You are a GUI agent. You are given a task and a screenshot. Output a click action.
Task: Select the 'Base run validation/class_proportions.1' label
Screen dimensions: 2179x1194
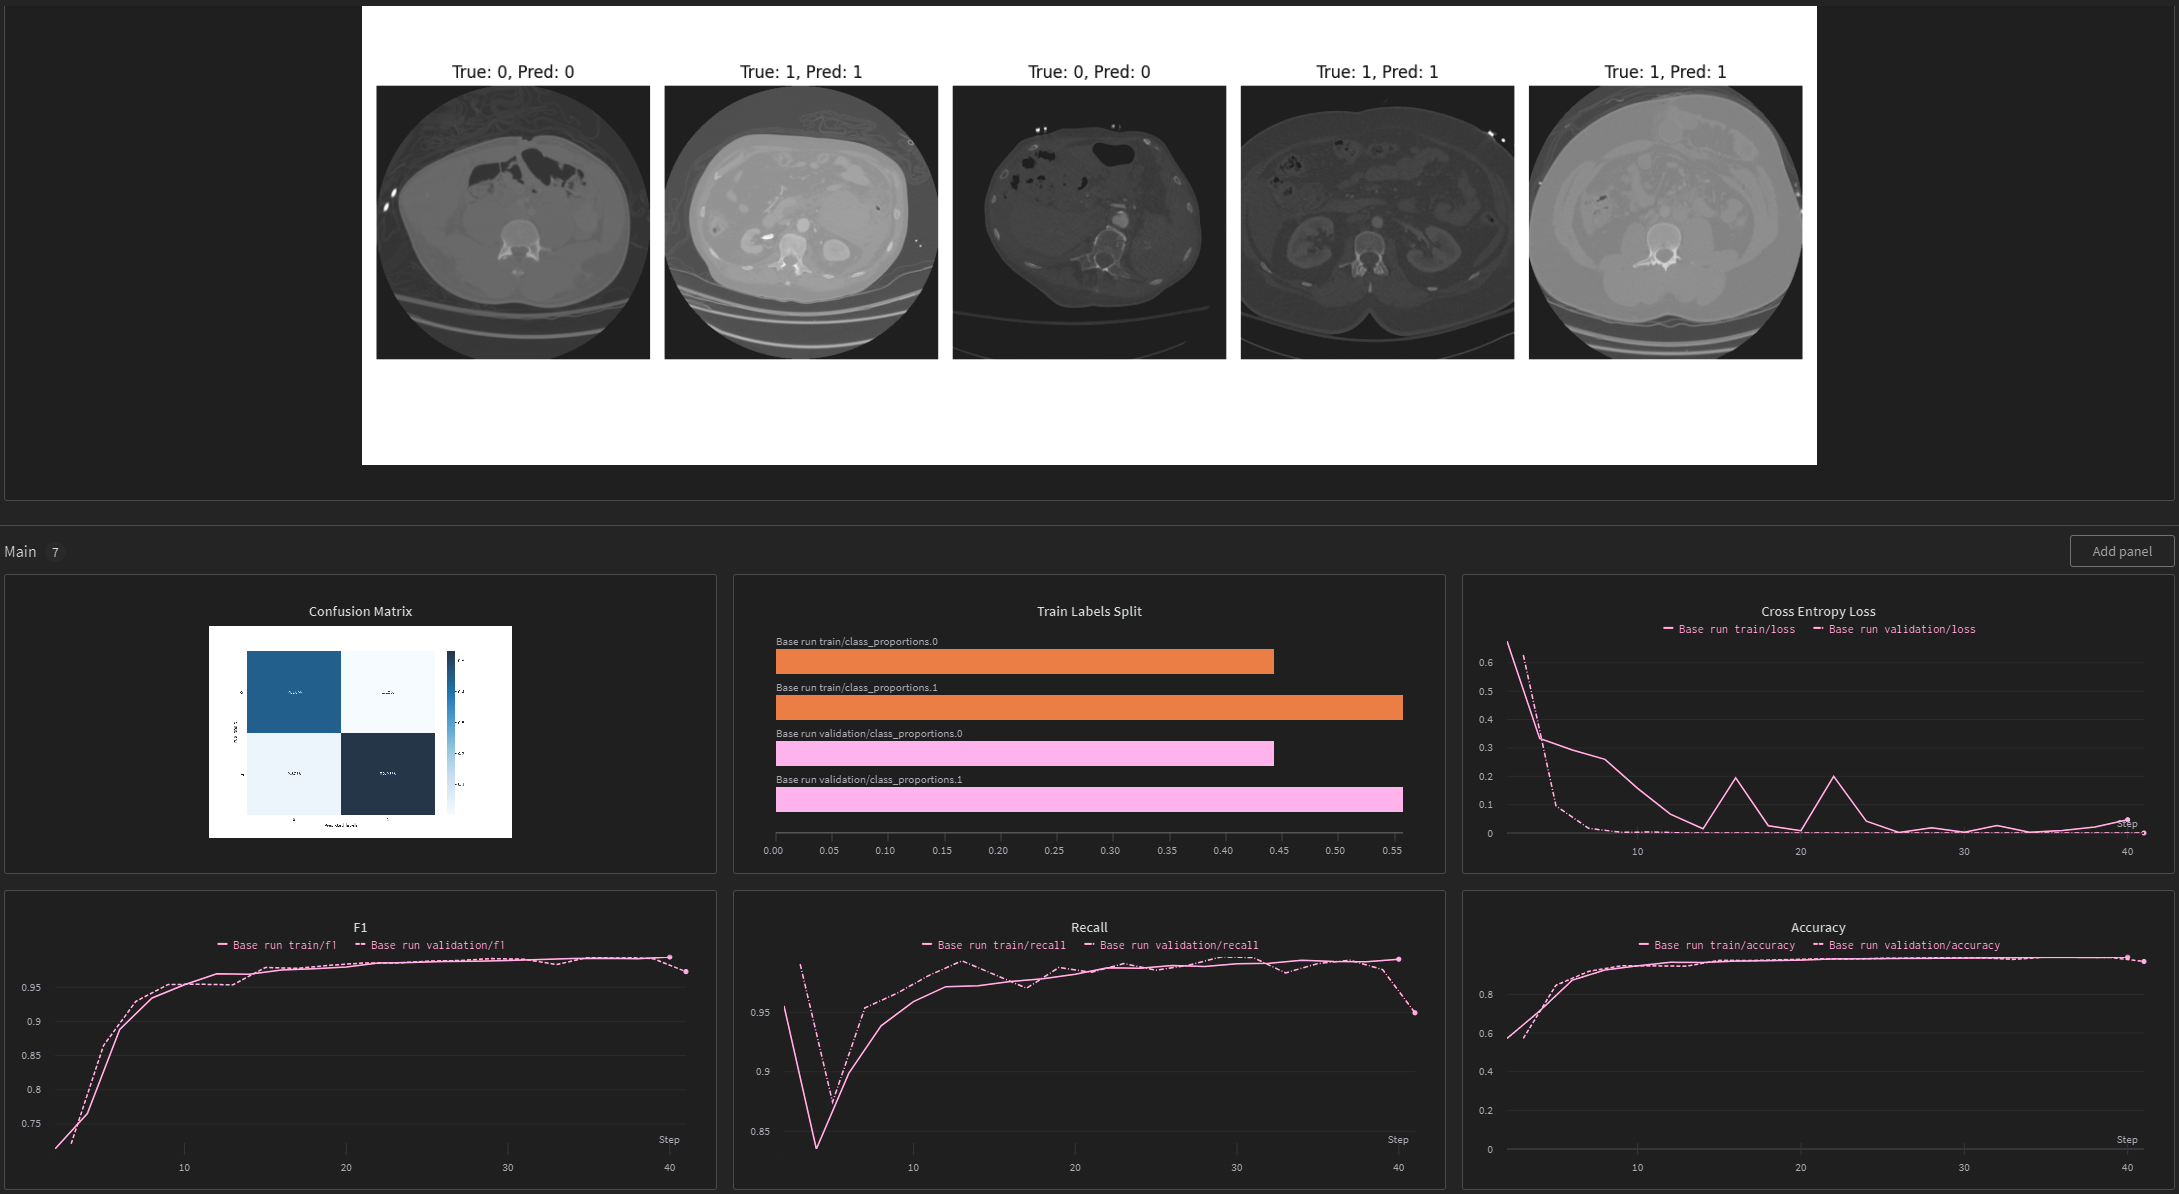pyautogui.click(x=869, y=780)
